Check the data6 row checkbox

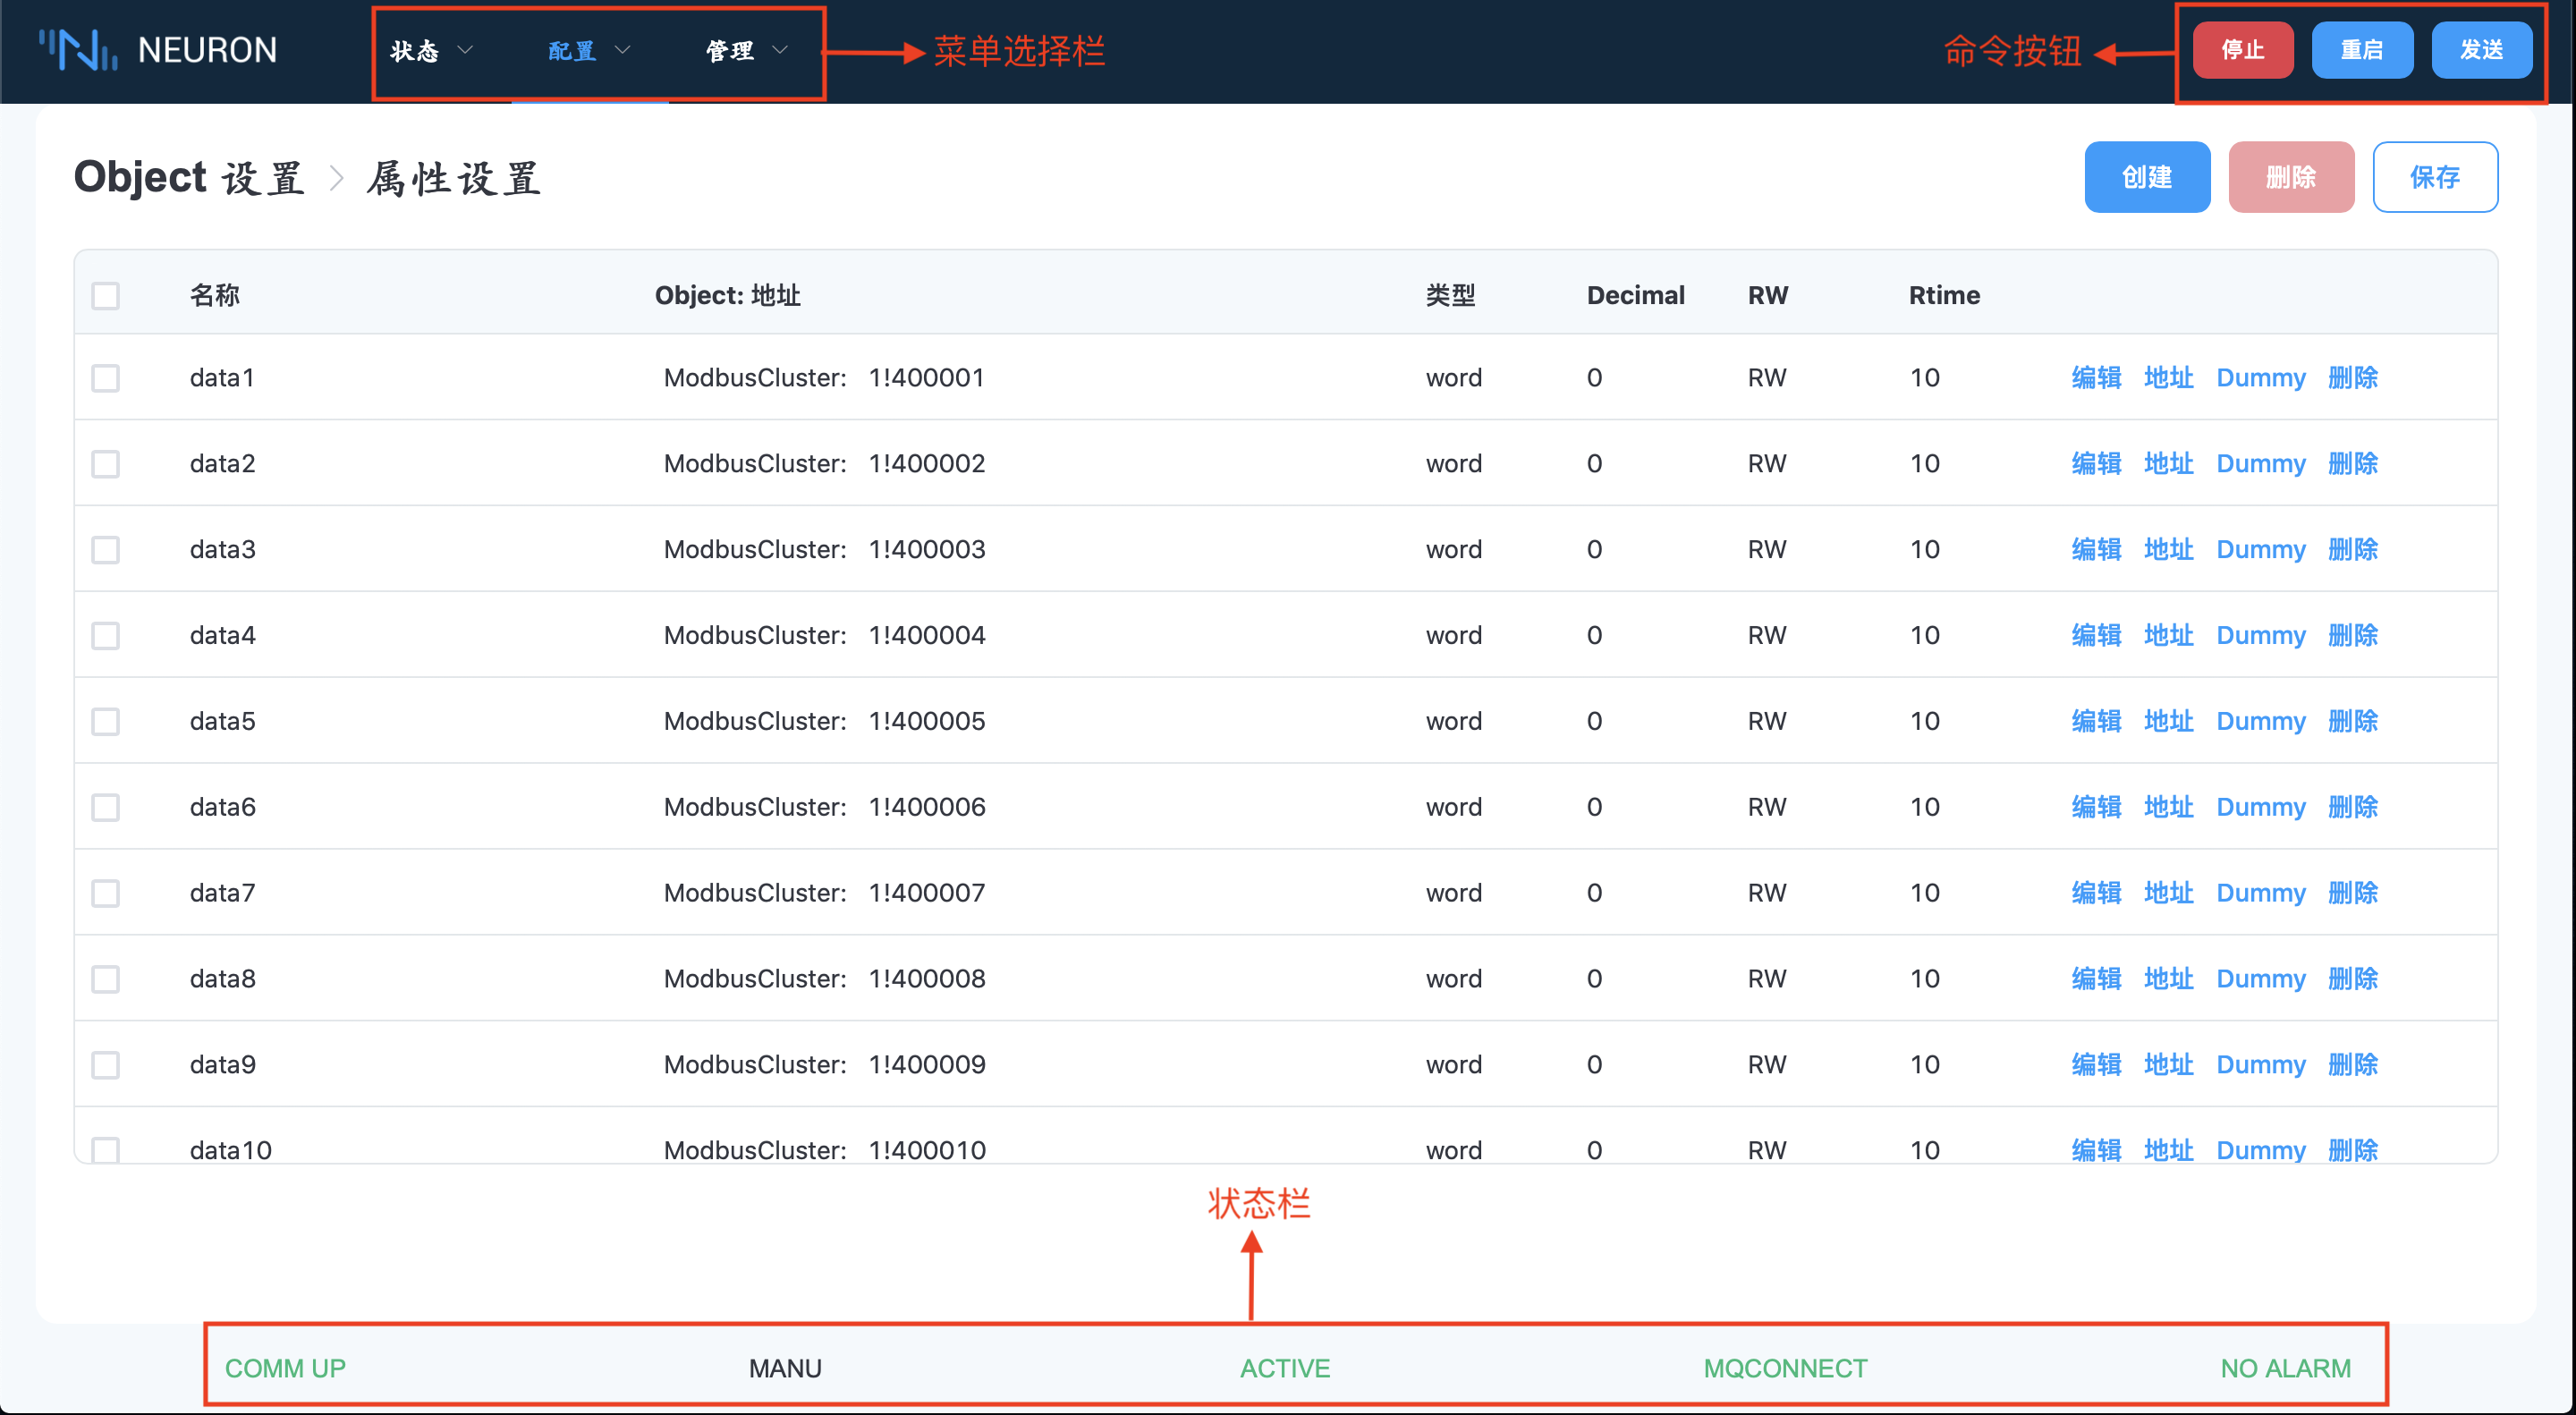105,807
